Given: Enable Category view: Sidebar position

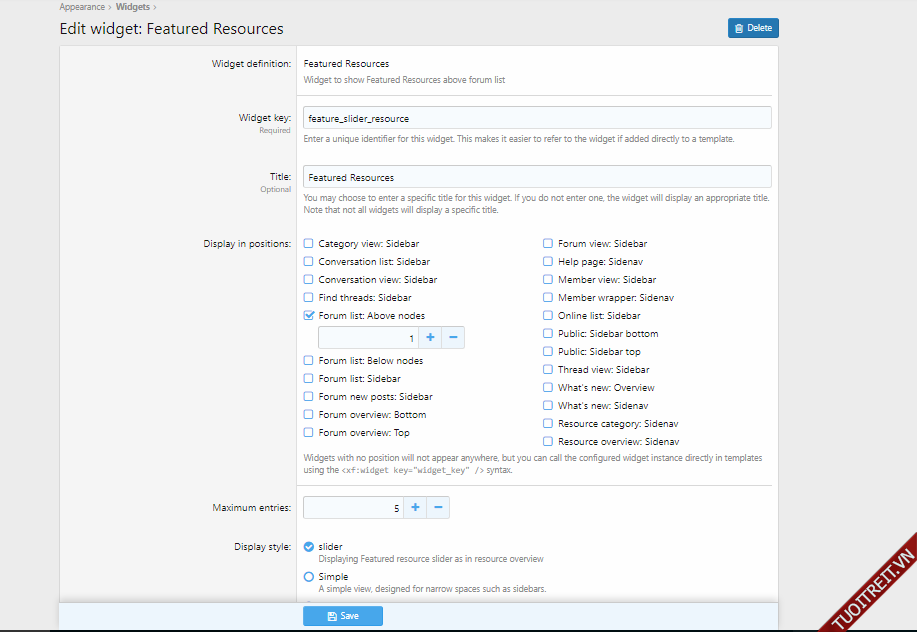Looking at the screenshot, I should [x=309, y=244].
